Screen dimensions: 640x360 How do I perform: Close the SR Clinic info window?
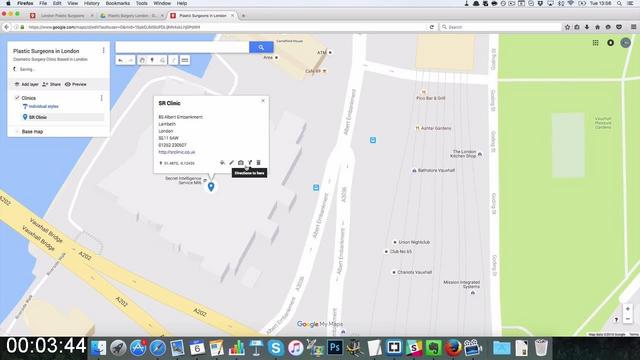[x=263, y=100]
